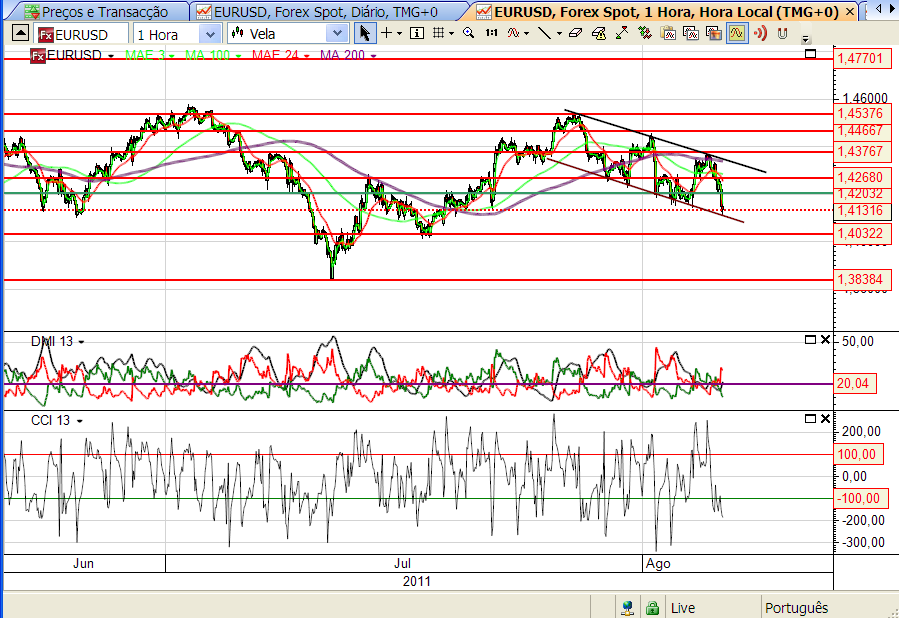Viewport: 899px width, 618px height.
Task: Maximize the DMI 13 pane
Action: coord(810,340)
